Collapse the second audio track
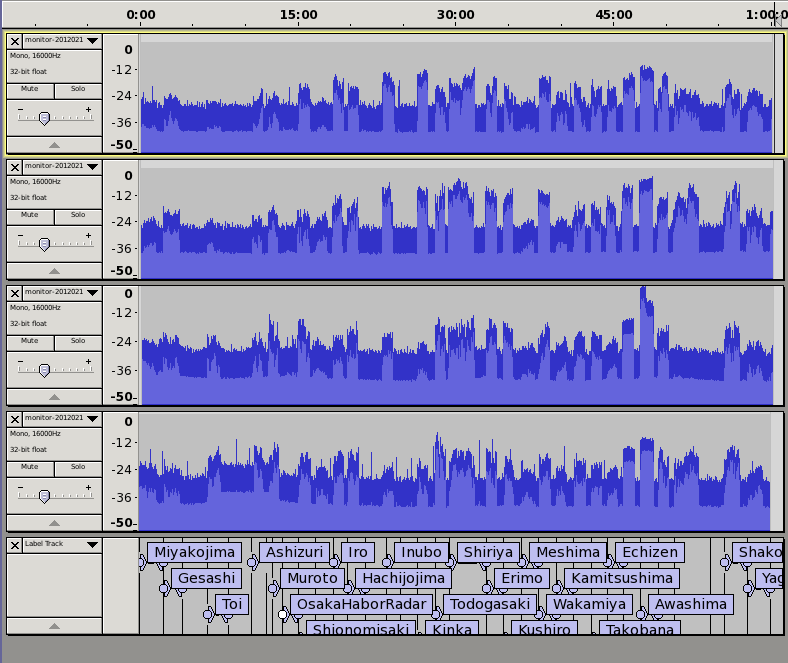The height and width of the screenshot is (663, 788). [54, 271]
